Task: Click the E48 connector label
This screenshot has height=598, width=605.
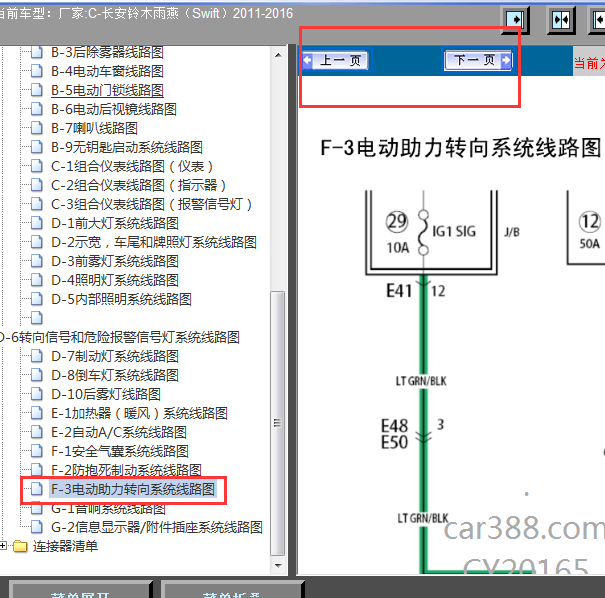Action: [394, 426]
